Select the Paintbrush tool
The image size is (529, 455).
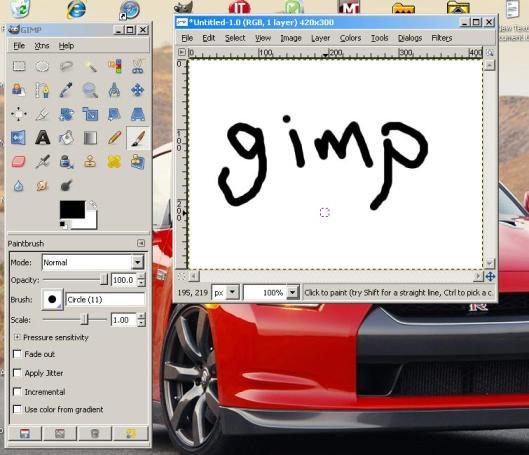[138, 138]
